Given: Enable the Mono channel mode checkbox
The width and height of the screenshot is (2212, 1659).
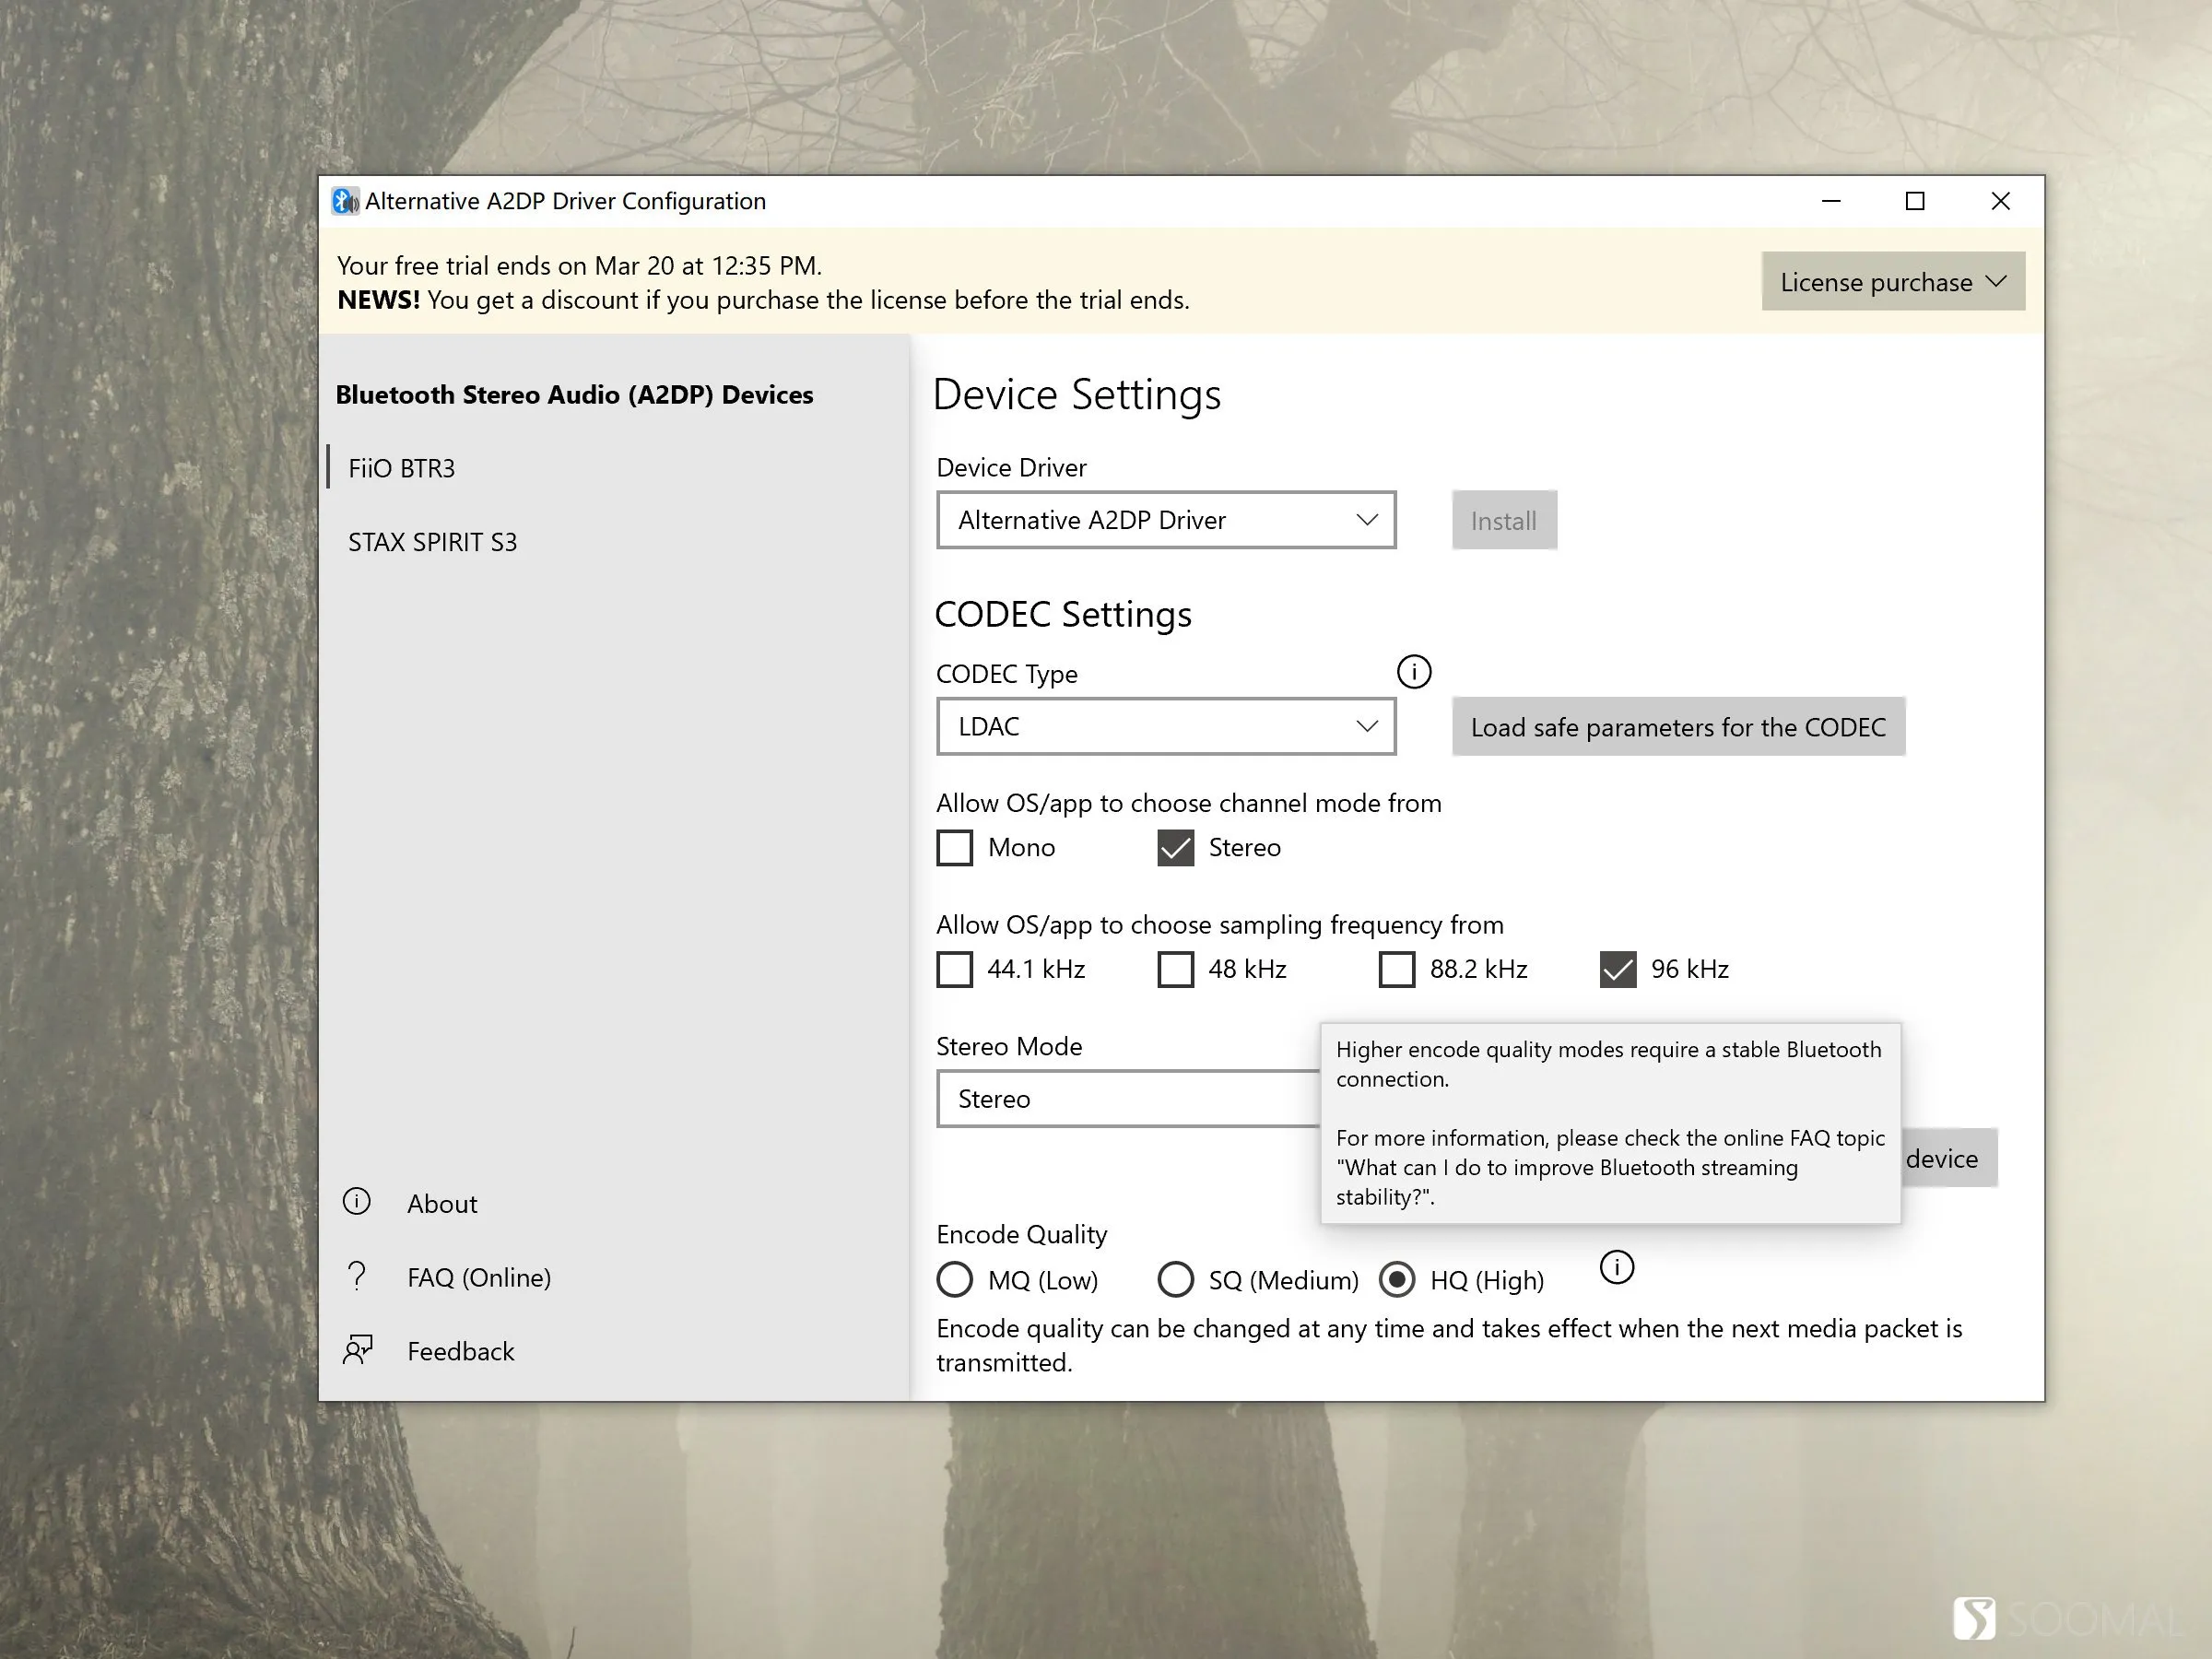Looking at the screenshot, I should click(x=955, y=847).
